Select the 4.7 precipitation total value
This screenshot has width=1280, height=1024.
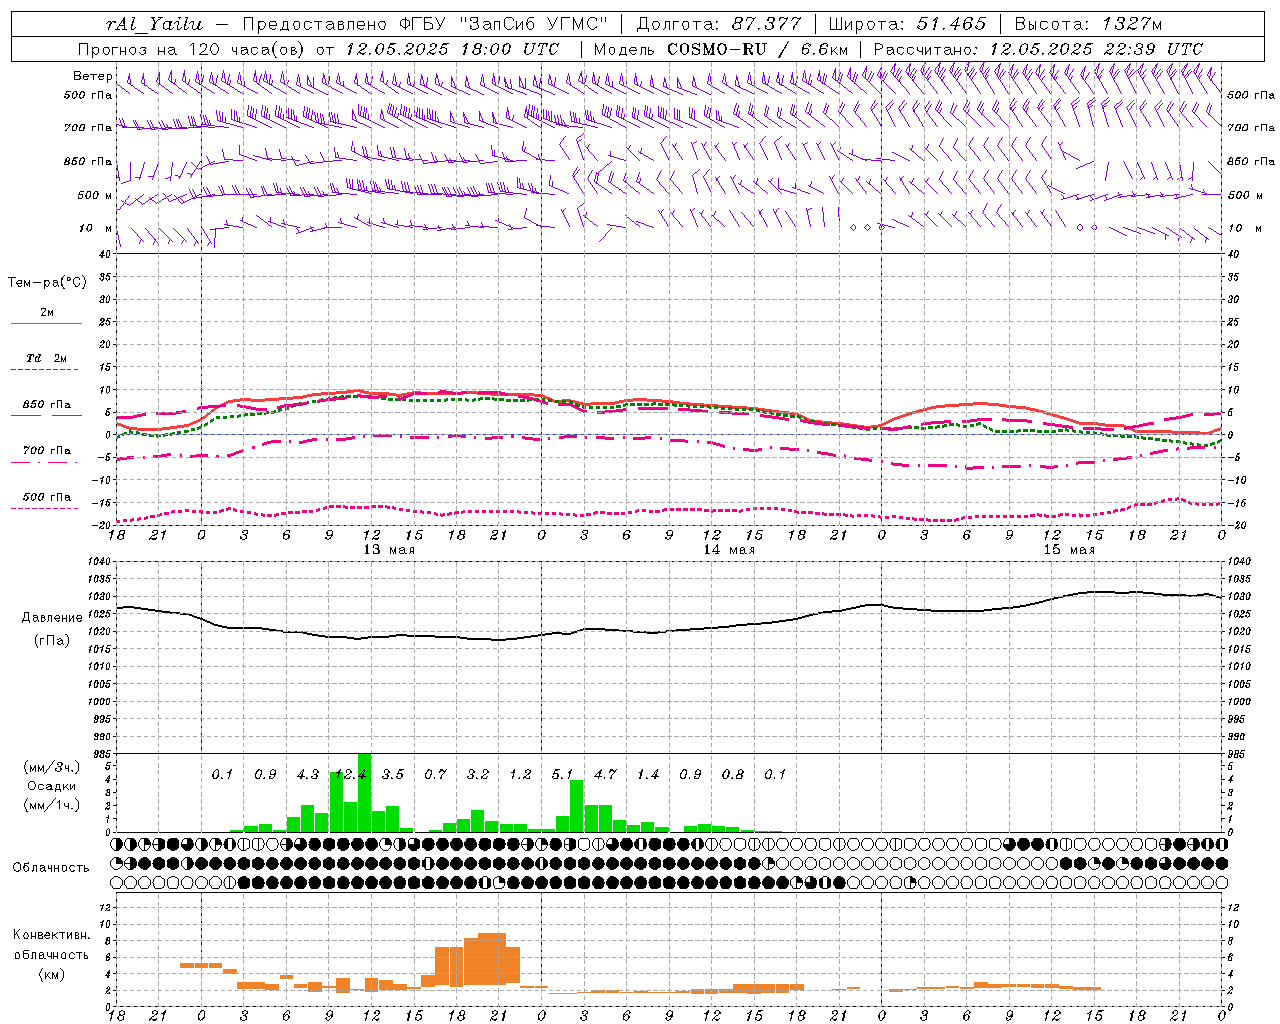(605, 774)
